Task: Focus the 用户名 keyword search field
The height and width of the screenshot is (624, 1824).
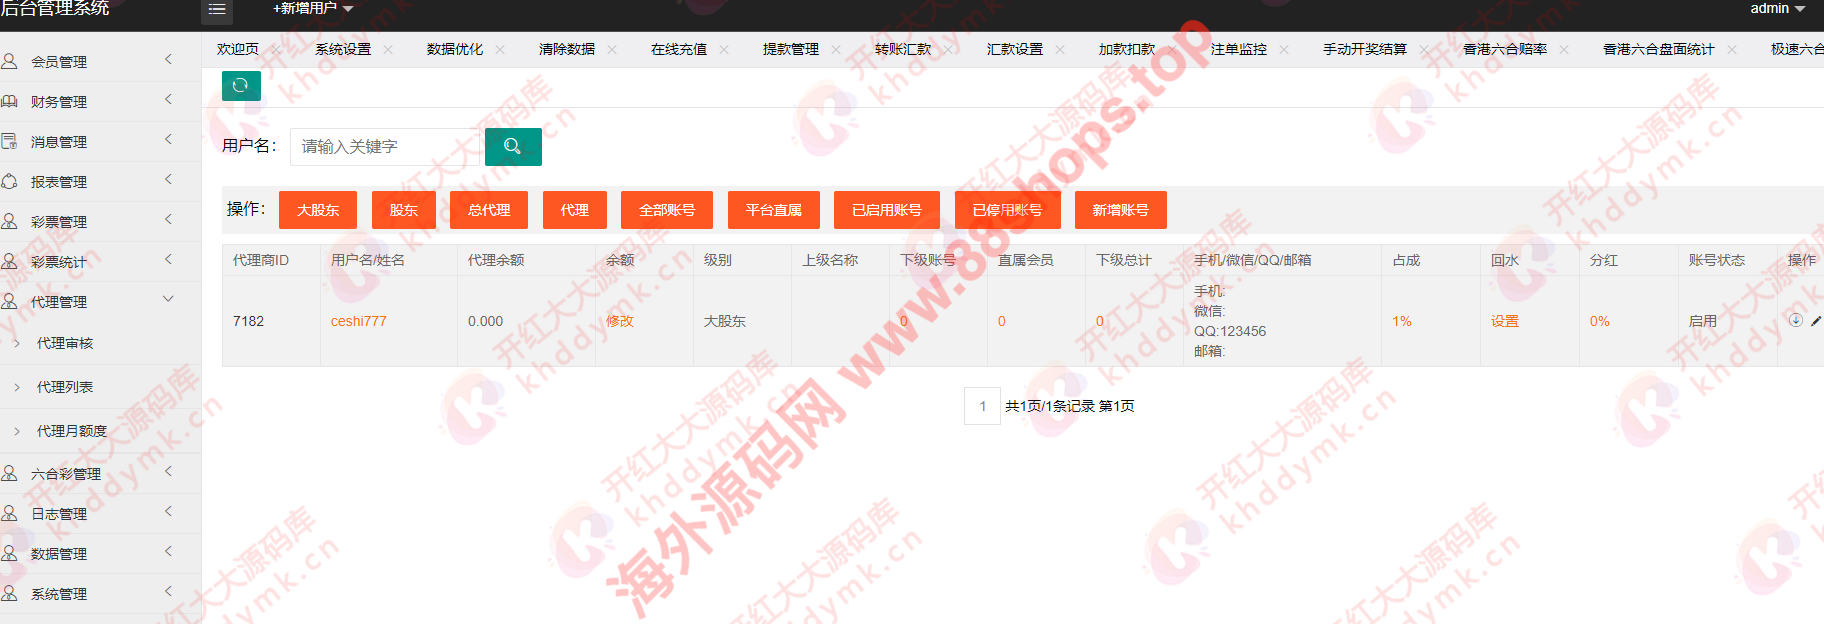Action: (x=386, y=147)
